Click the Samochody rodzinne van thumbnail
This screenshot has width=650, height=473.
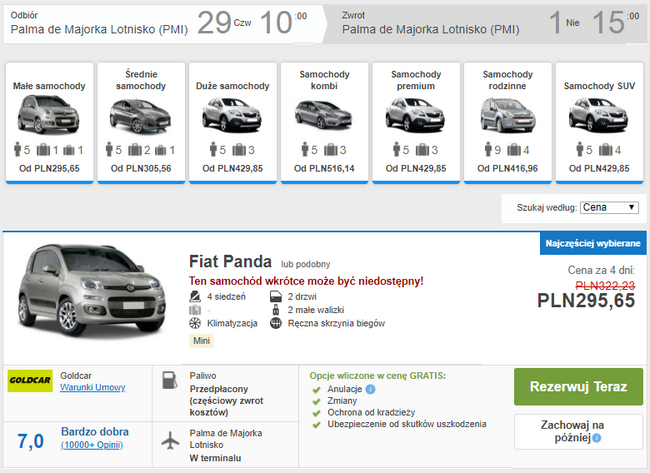pyautogui.click(x=508, y=115)
